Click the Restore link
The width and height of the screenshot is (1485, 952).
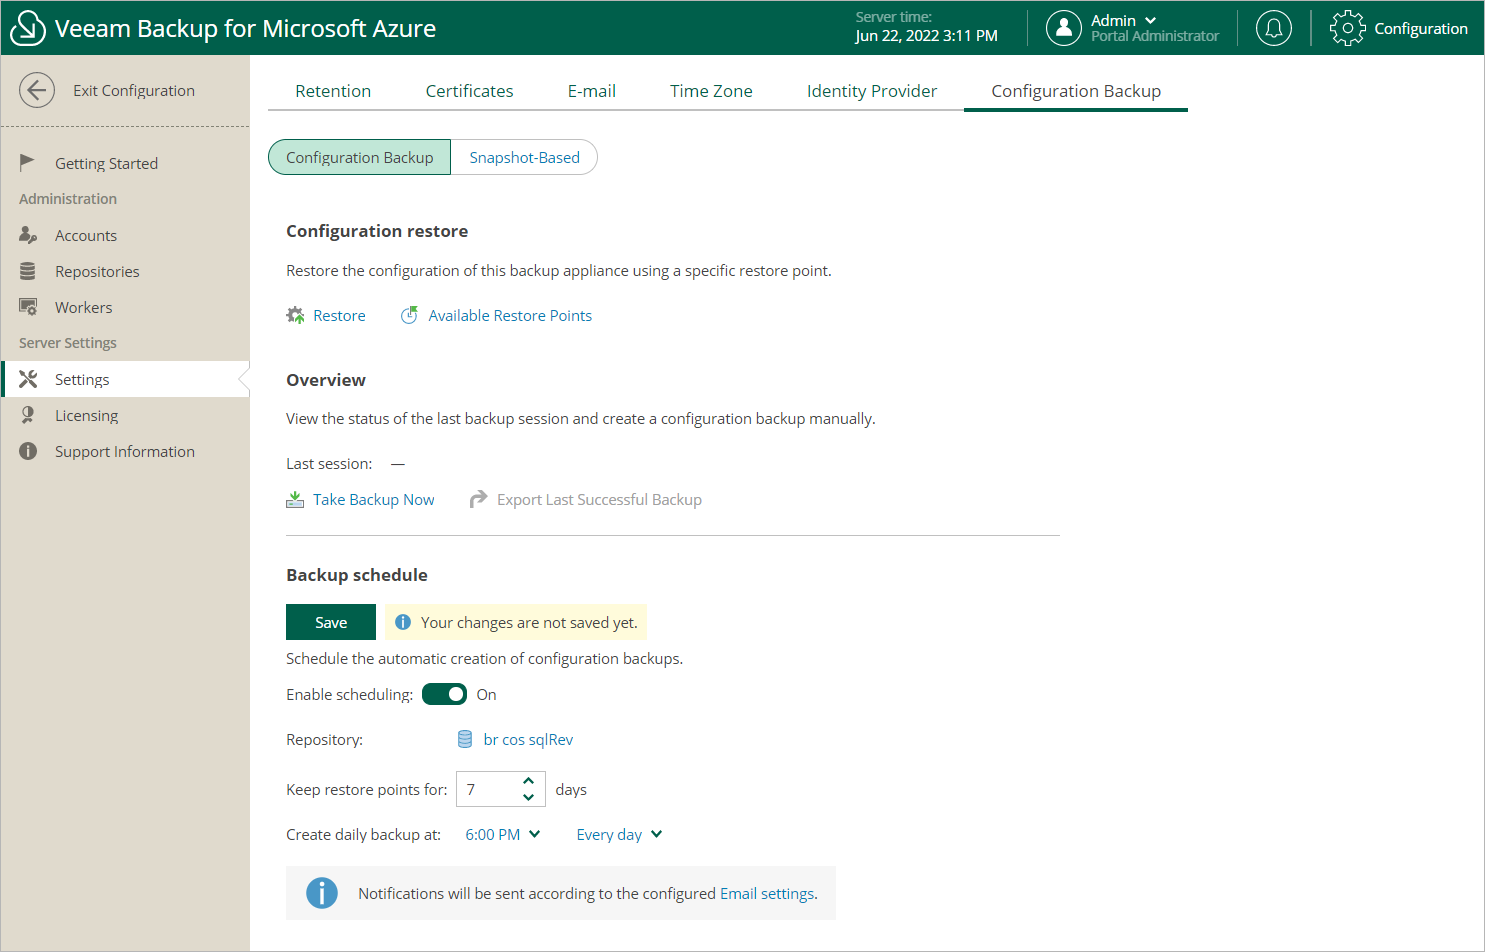(x=339, y=315)
